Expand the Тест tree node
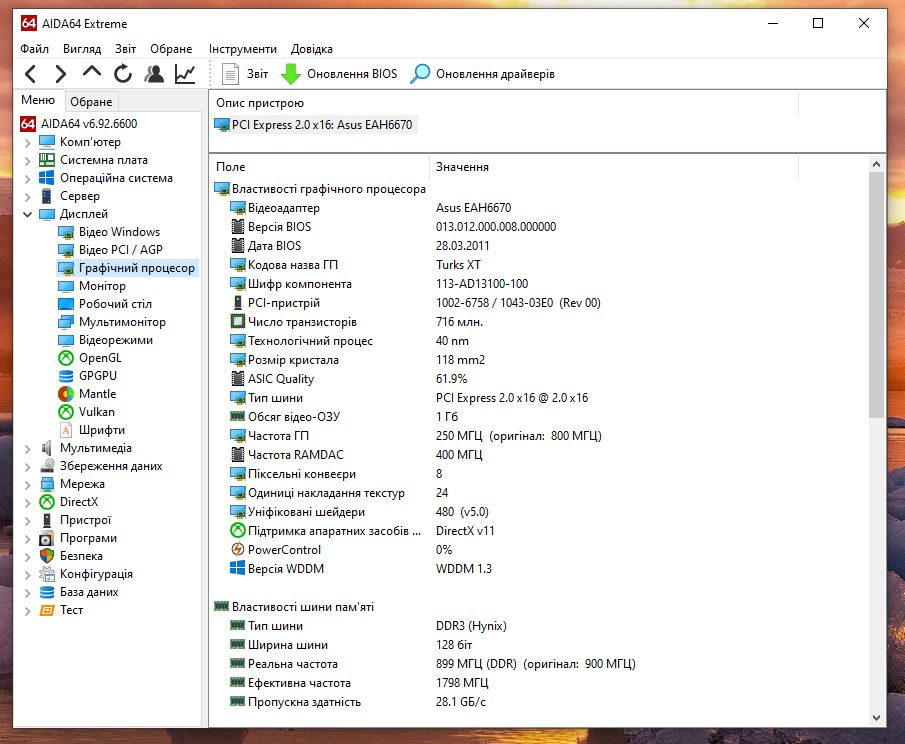This screenshot has height=744, width=905. (x=28, y=611)
